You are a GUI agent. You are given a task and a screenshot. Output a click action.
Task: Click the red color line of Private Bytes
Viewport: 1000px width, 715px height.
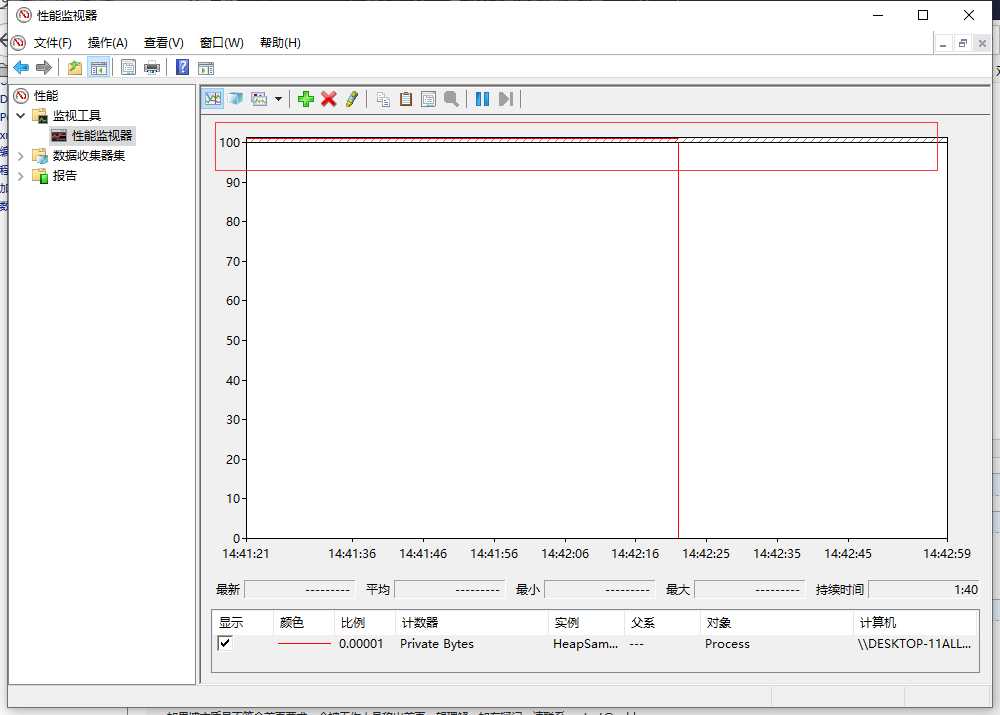click(x=304, y=644)
